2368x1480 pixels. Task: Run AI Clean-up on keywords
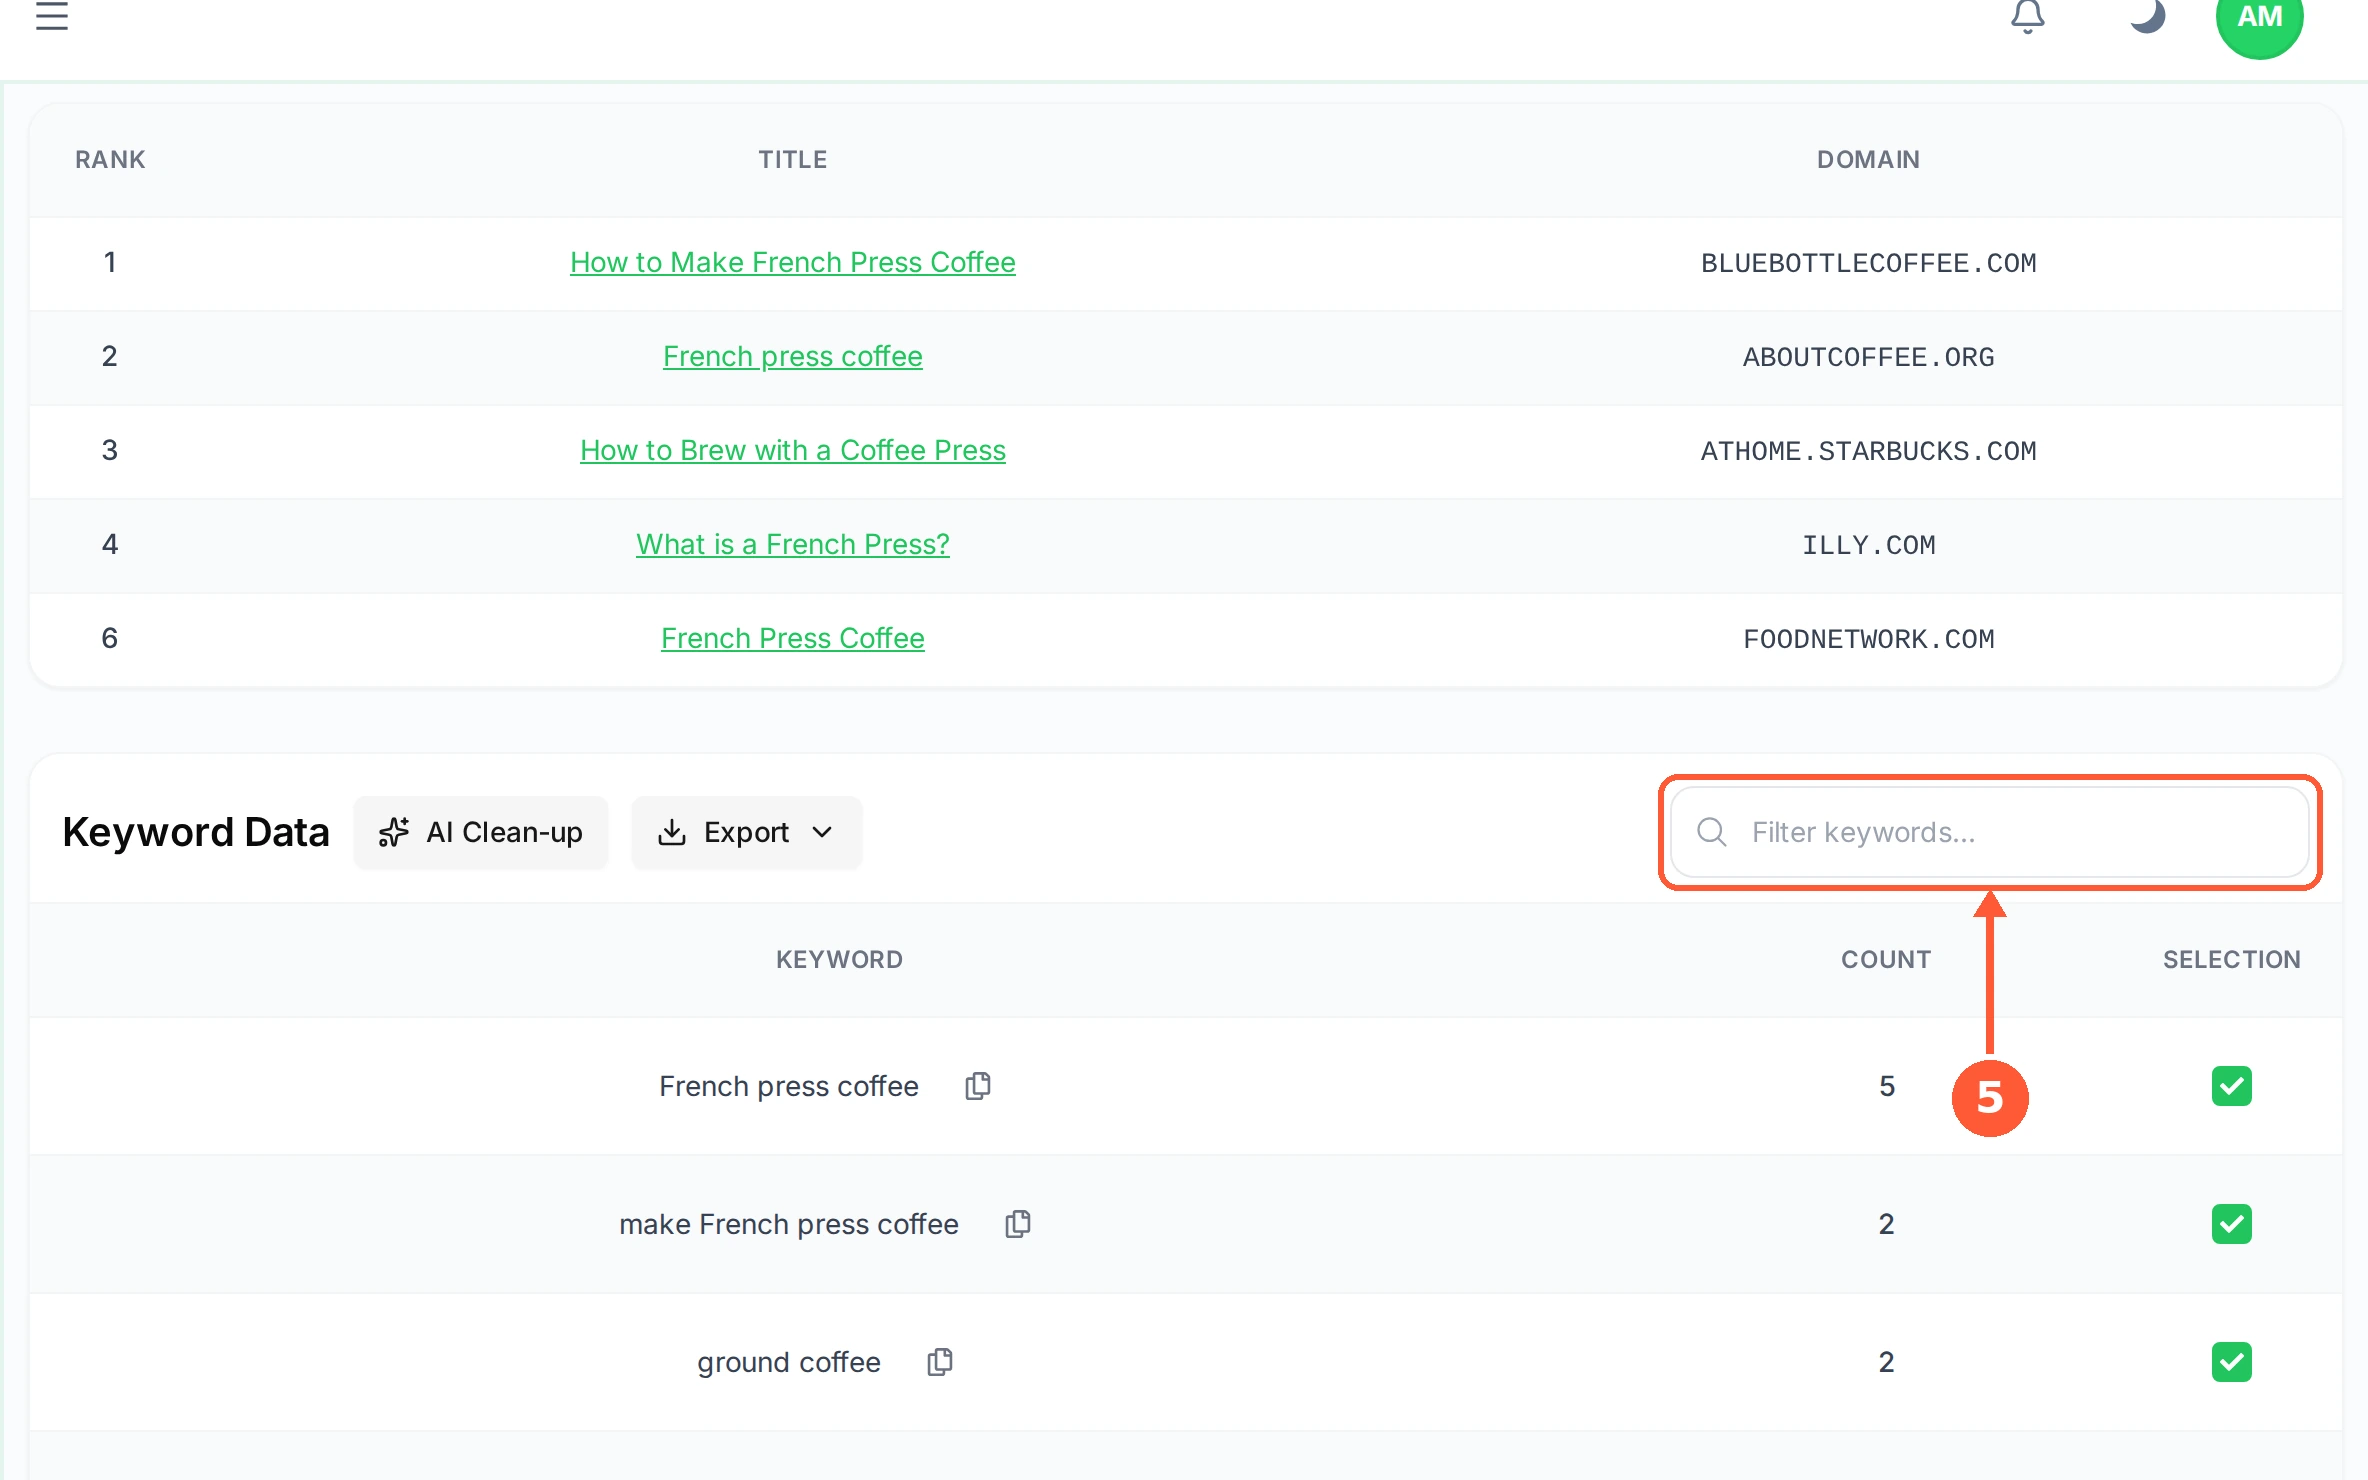click(x=481, y=832)
